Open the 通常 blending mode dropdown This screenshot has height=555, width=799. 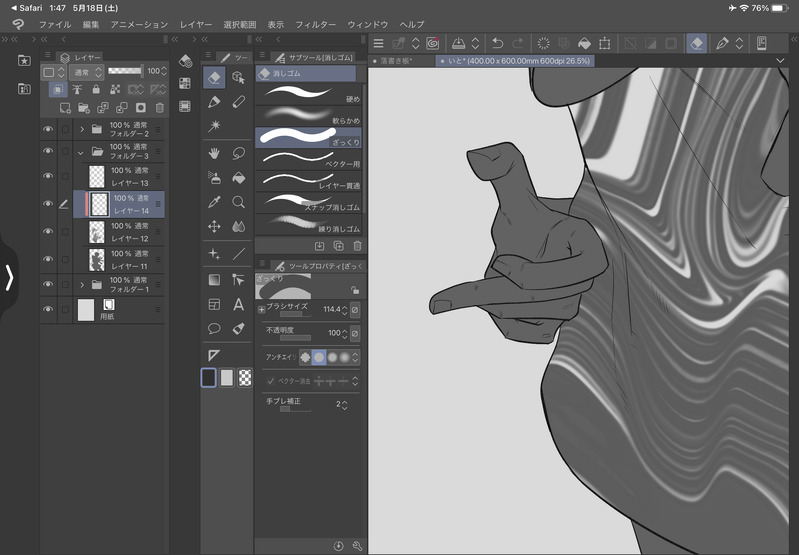click(x=86, y=72)
